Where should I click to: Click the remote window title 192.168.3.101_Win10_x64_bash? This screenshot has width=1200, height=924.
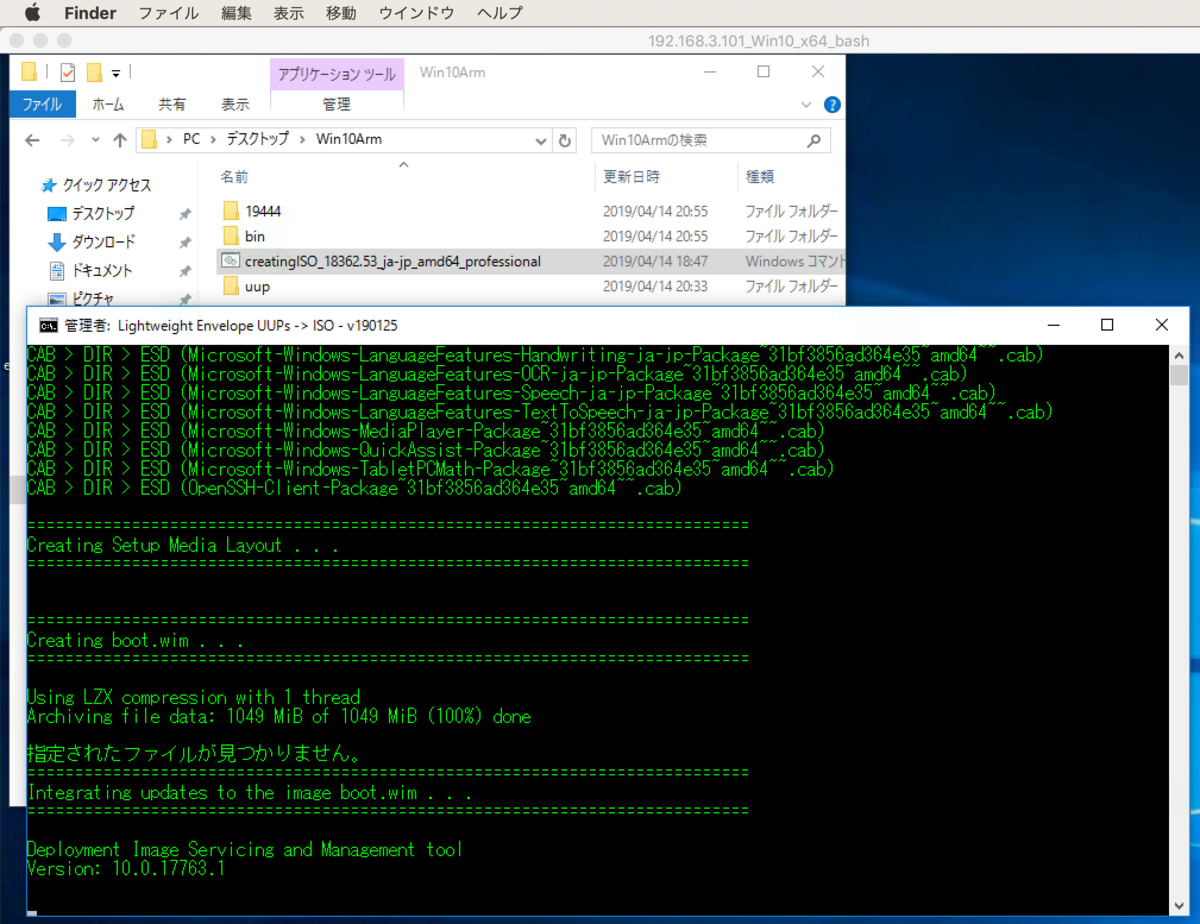coord(759,41)
